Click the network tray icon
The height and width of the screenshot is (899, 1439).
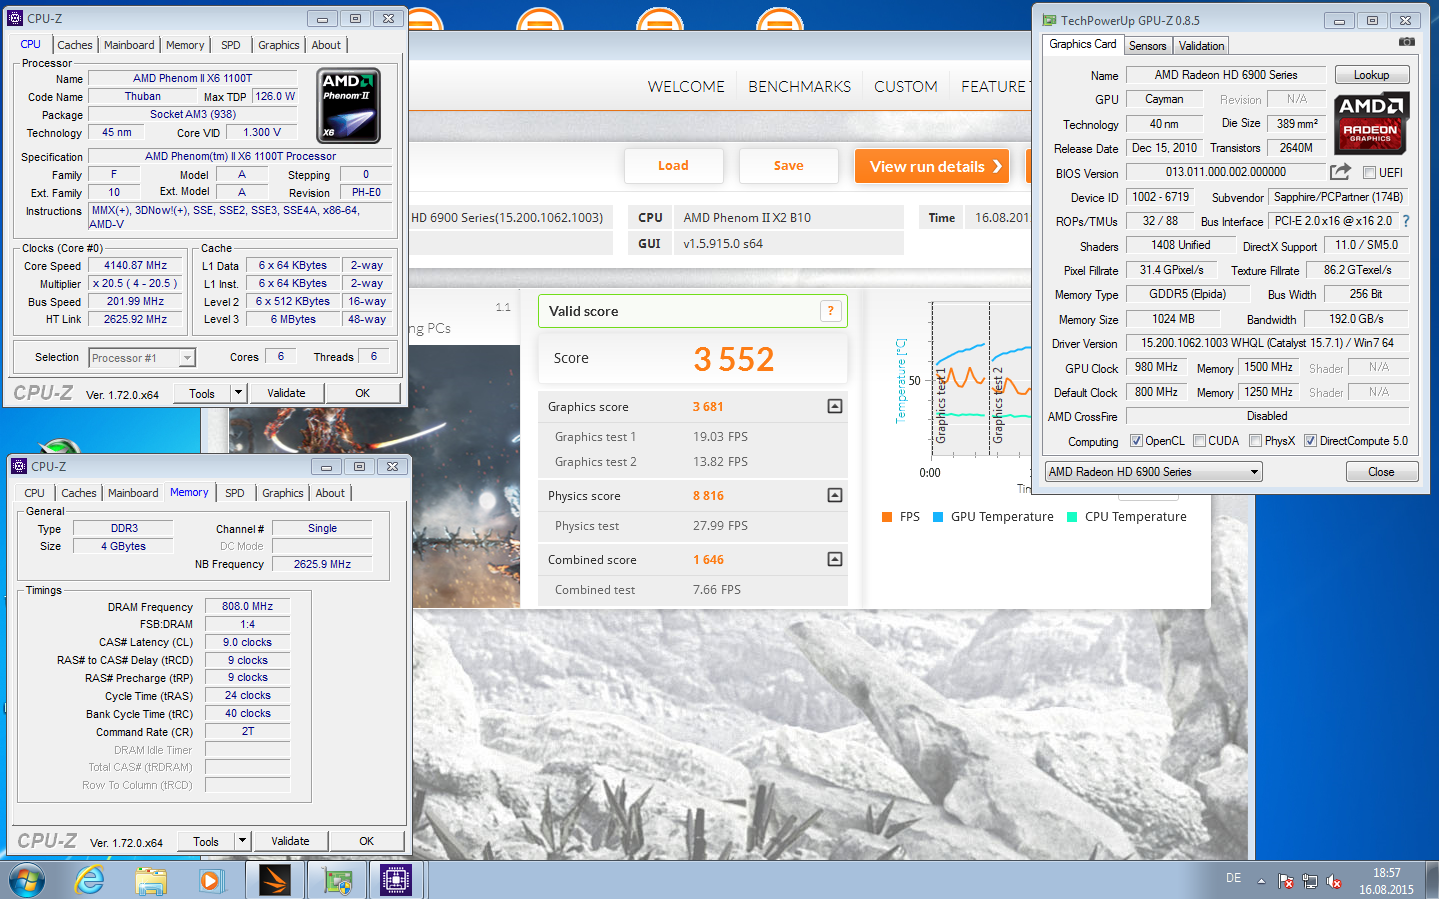[1310, 881]
